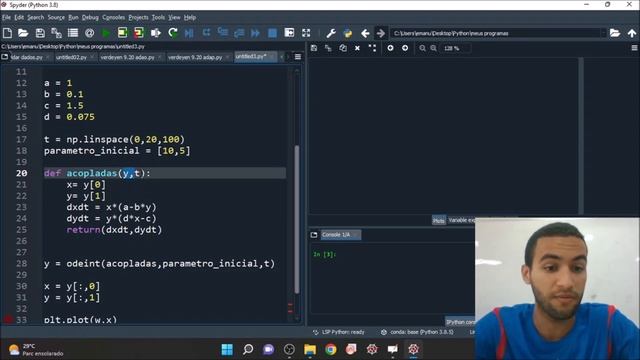Browse for a working directory folder icon

point(615,33)
